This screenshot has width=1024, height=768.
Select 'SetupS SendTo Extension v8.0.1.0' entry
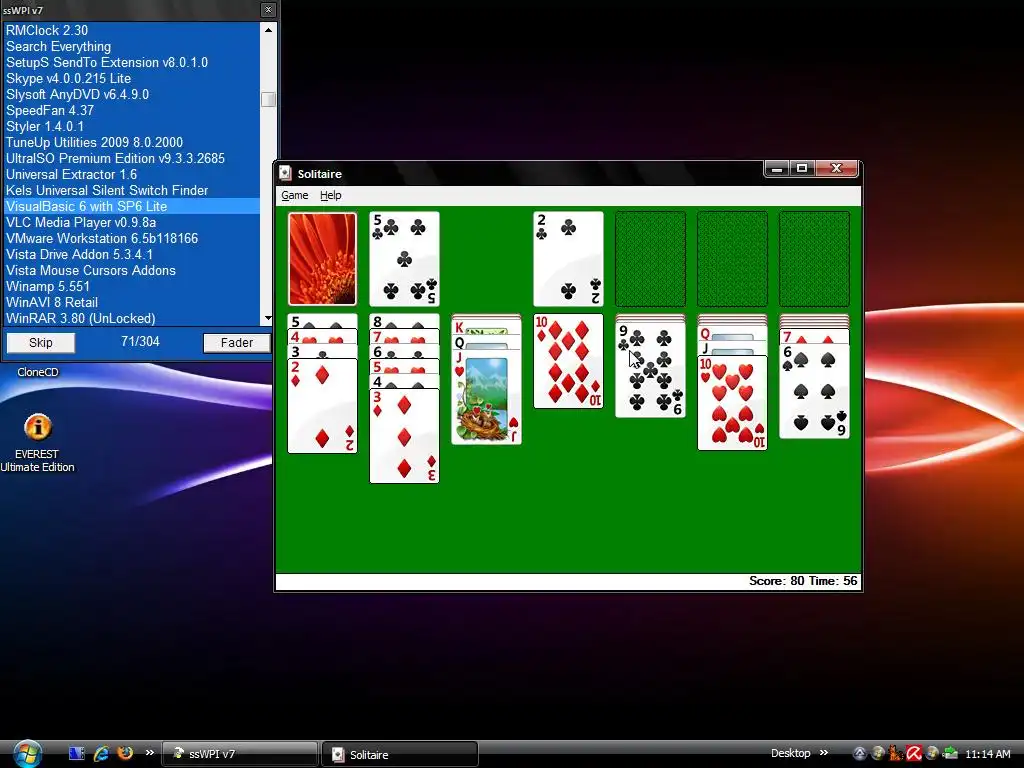point(131,62)
